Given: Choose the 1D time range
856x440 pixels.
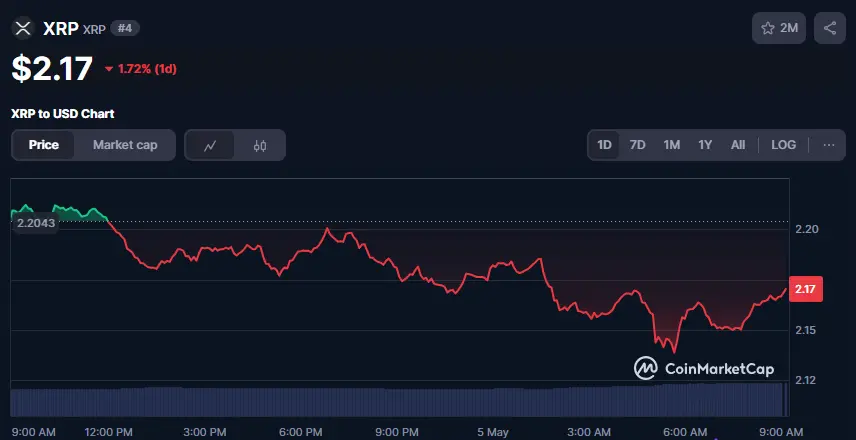Looking at the screenshot, I should tap(604, 145).
